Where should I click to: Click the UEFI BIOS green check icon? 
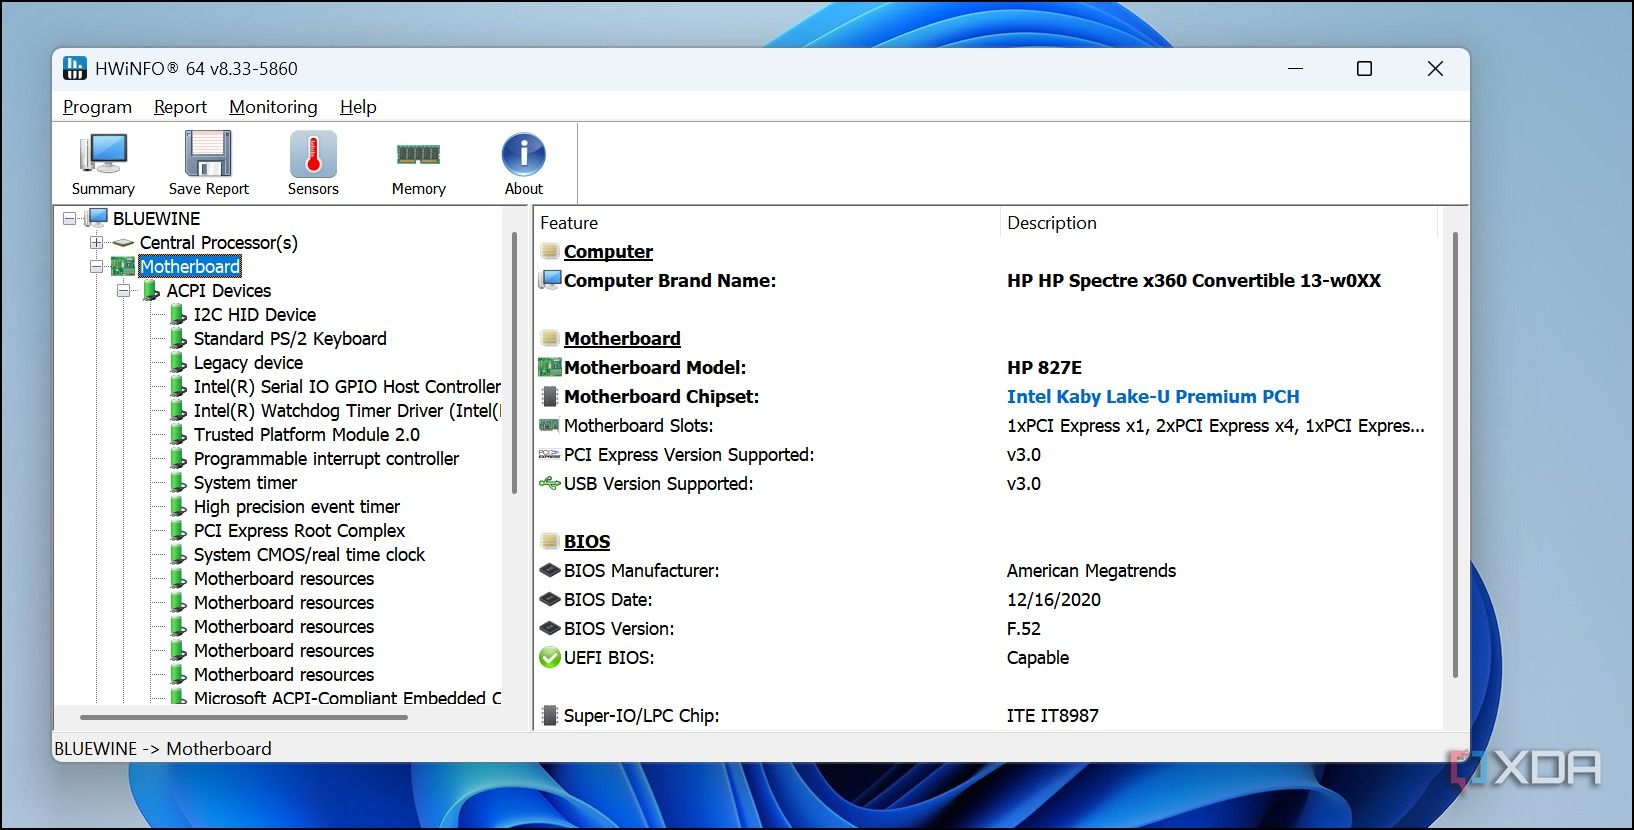[x=549, y=658]
